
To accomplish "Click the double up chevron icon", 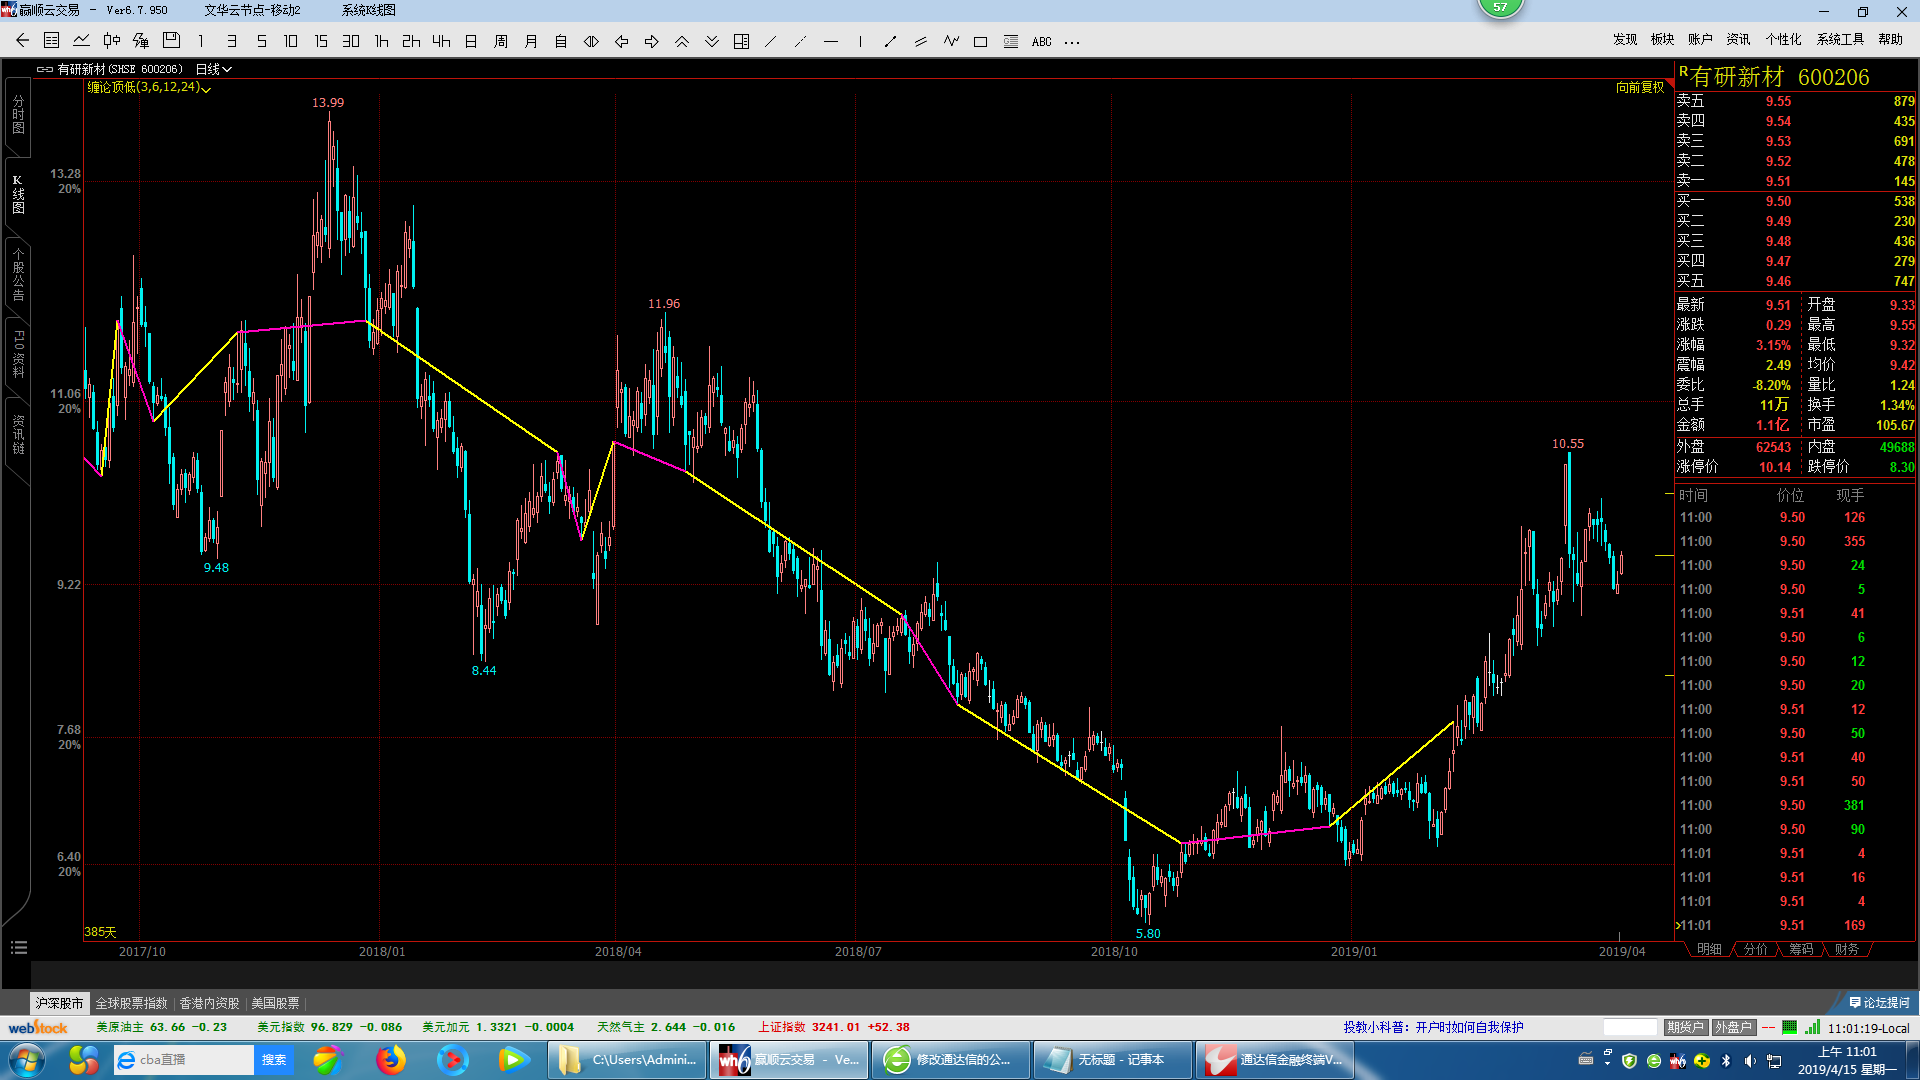I will tap(681, 41).
